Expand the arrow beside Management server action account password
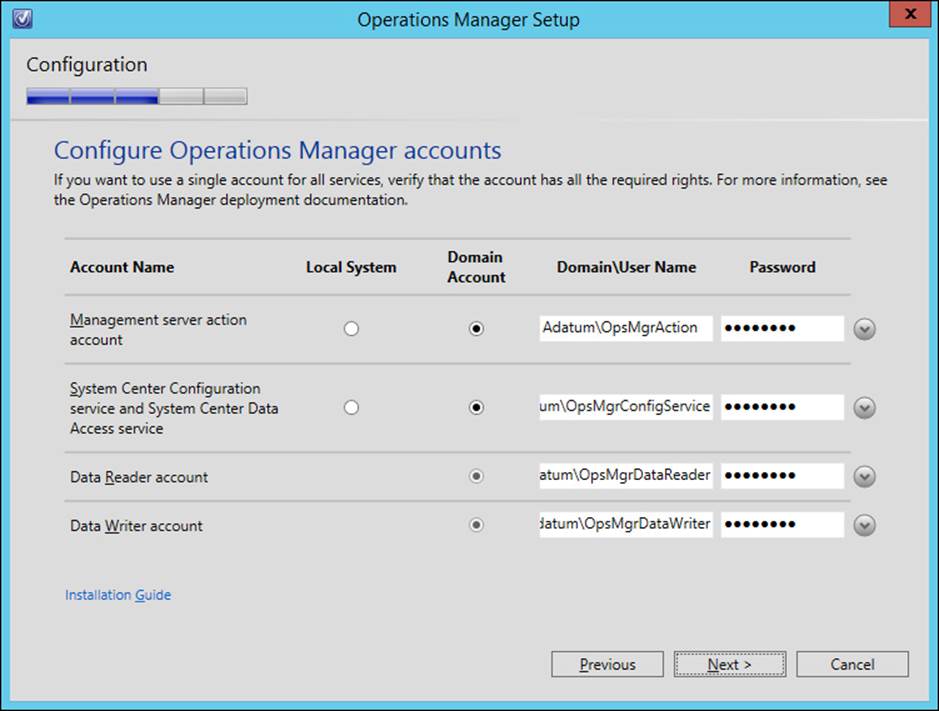 pos(864,329)
